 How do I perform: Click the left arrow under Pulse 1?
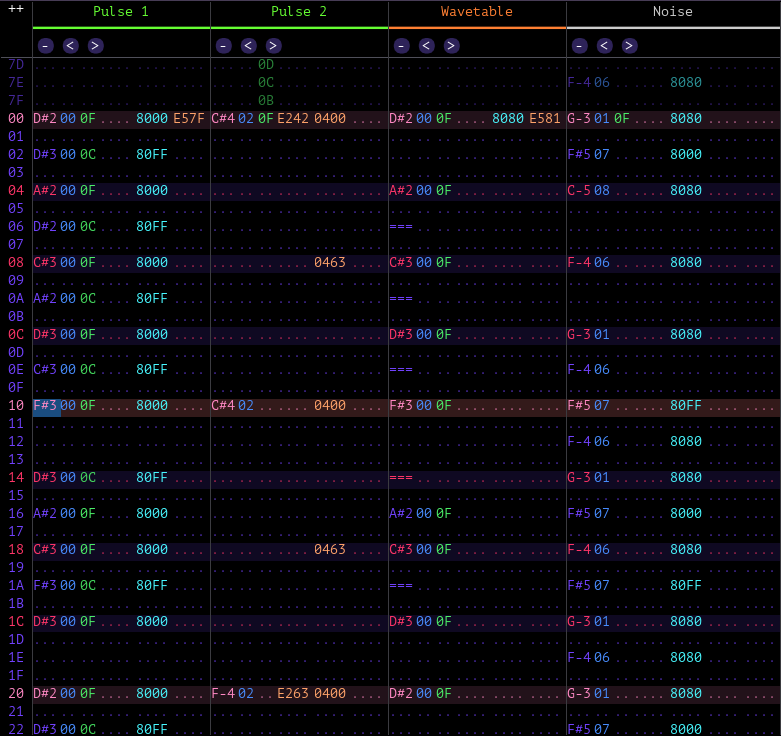(x=70, y=45)
